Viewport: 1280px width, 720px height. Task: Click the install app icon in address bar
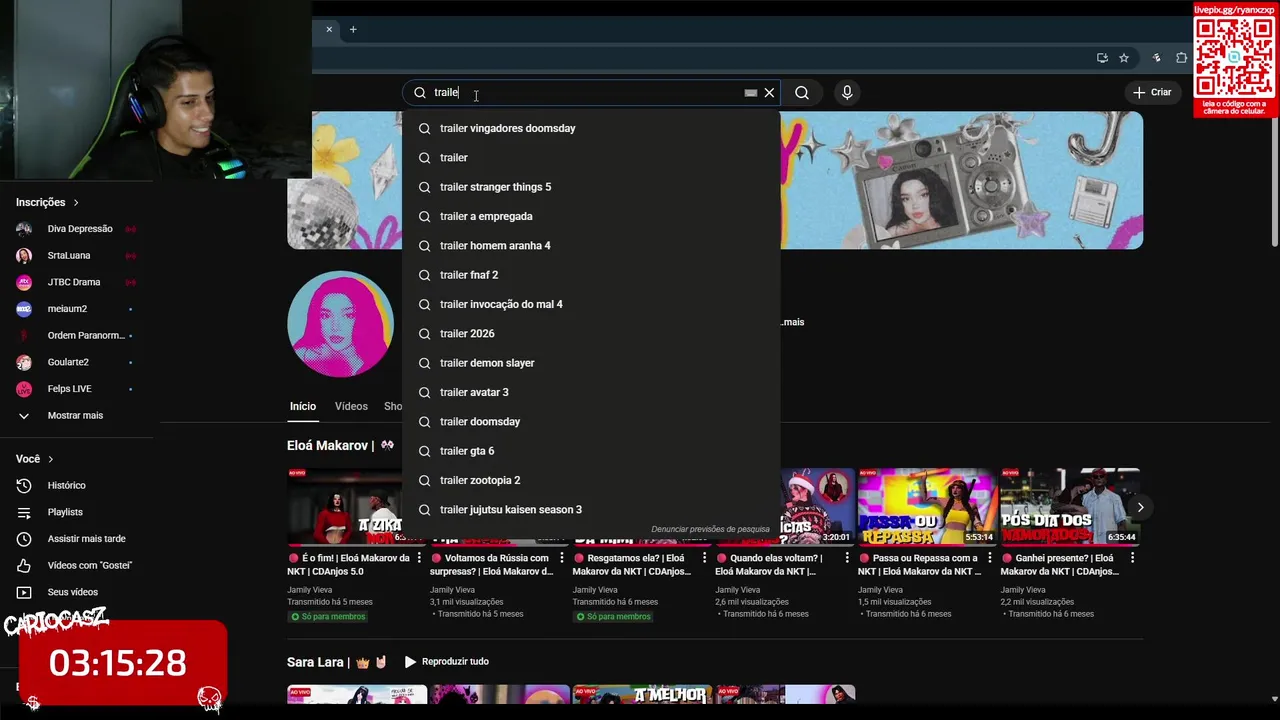[1102, 58]
